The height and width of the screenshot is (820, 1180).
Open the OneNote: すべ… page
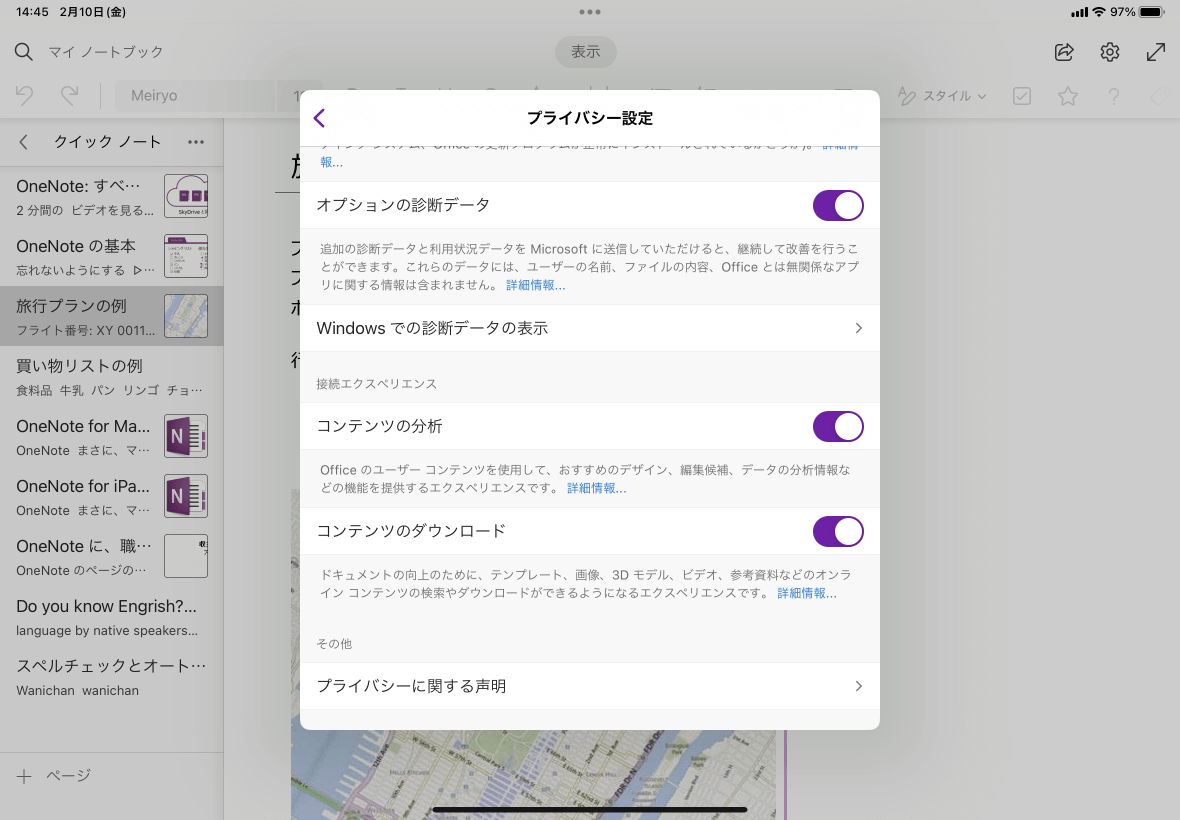tap(111, 196)
